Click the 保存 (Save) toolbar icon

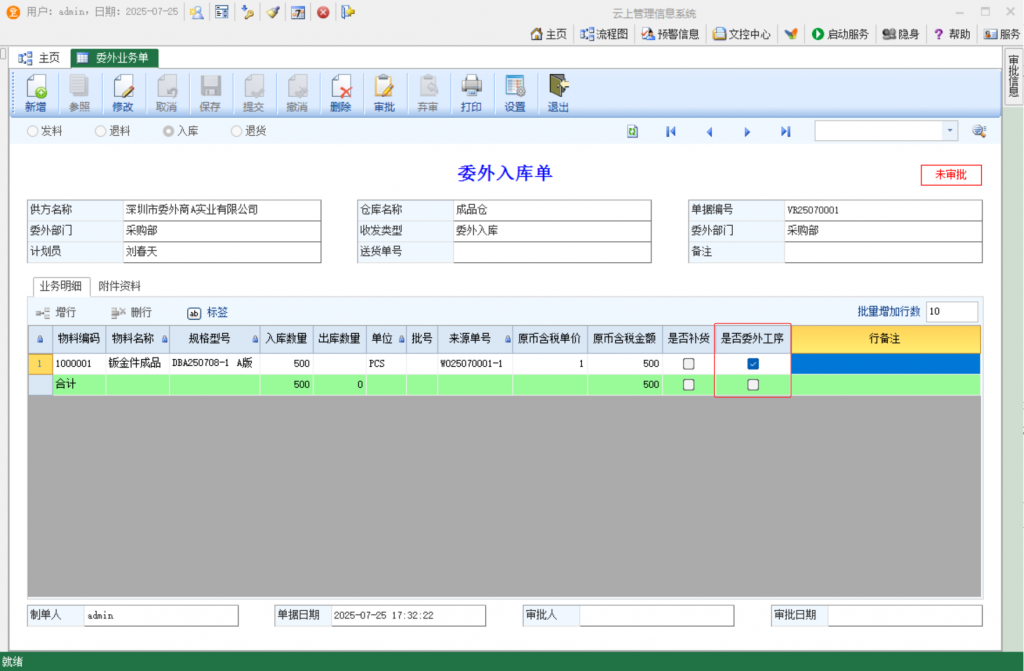tap(210, 93)
